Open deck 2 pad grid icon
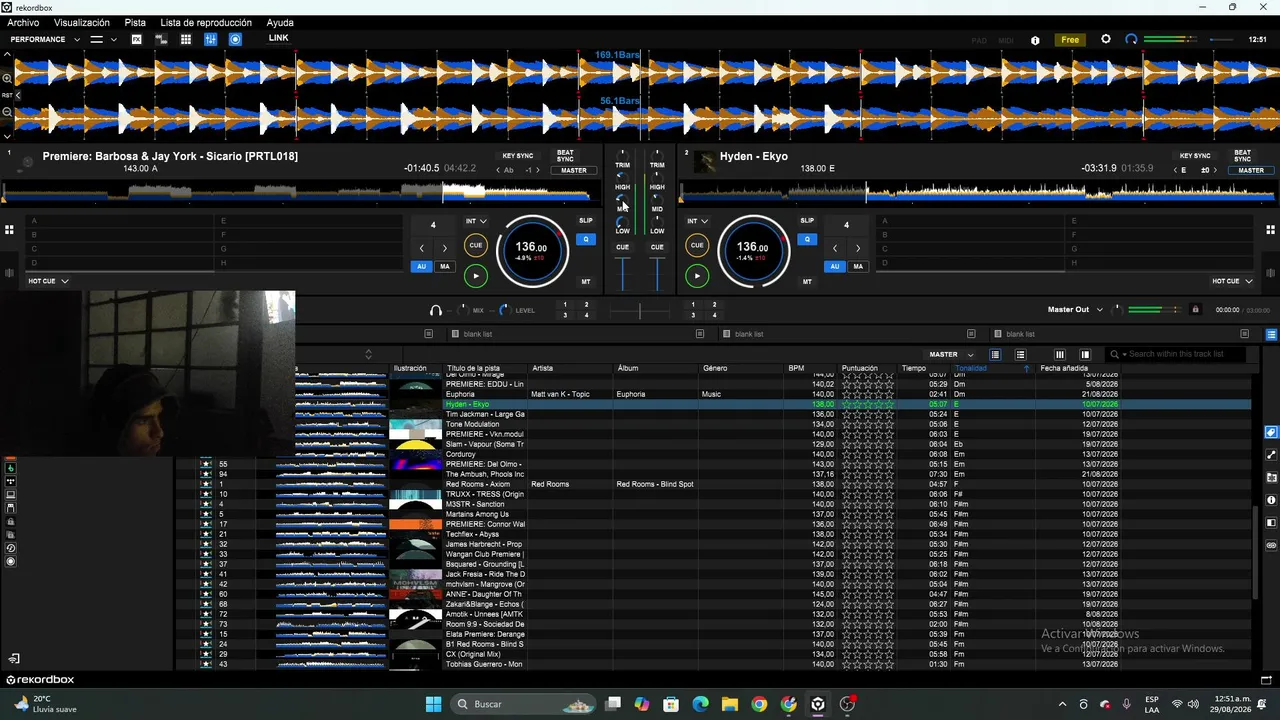Image resolution: width=1280 pixels, height=720 pixels. pos(1271,230)
